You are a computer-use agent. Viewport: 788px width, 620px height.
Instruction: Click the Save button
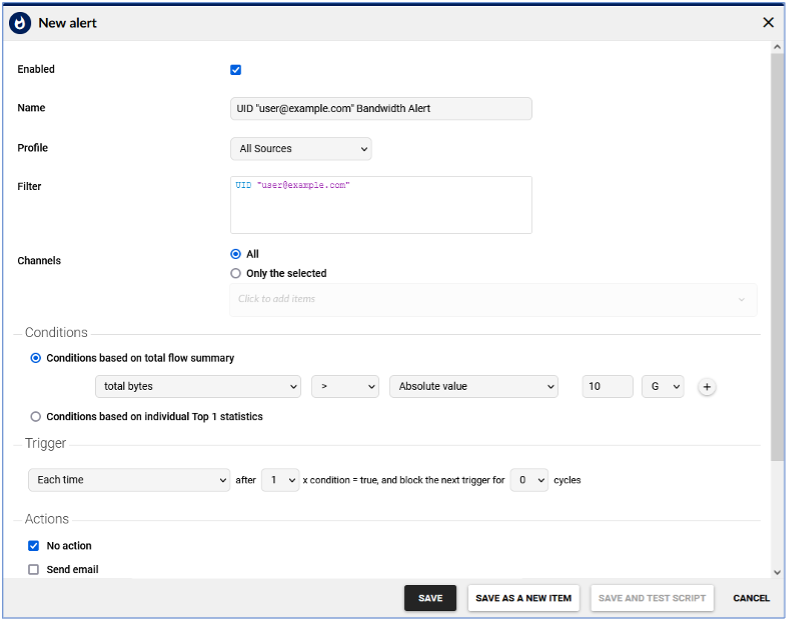pyautogui.click(x=430, y=598)
